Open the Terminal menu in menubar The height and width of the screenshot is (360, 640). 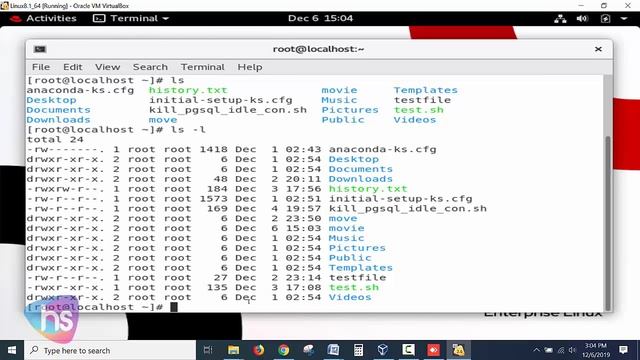click(202, 67)
